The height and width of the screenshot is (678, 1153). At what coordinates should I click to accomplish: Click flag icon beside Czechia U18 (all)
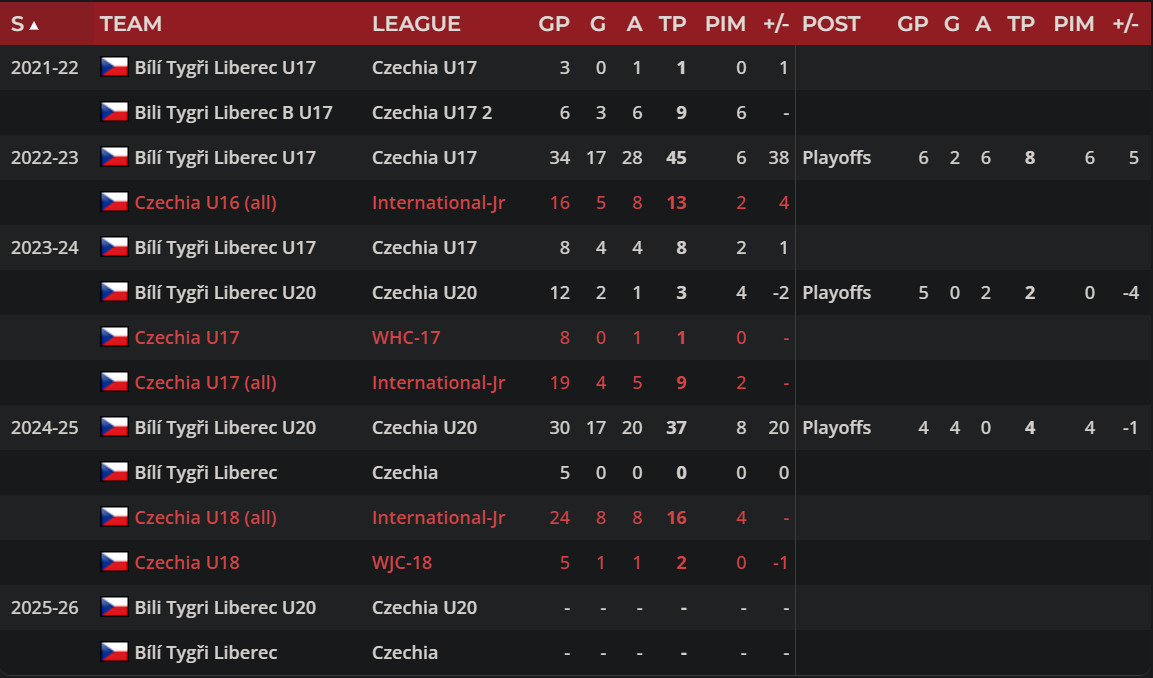114,517
